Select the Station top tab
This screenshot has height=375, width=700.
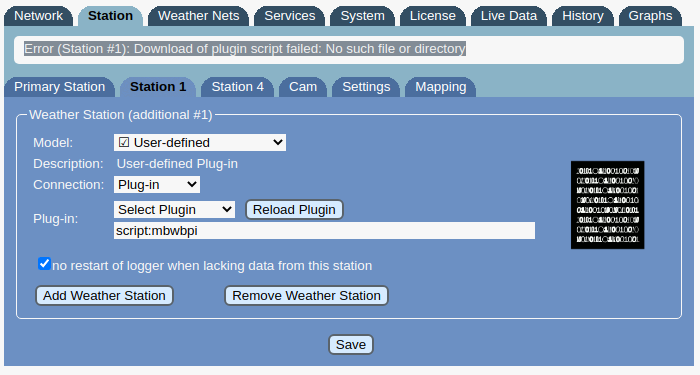(x=110, y=16)
